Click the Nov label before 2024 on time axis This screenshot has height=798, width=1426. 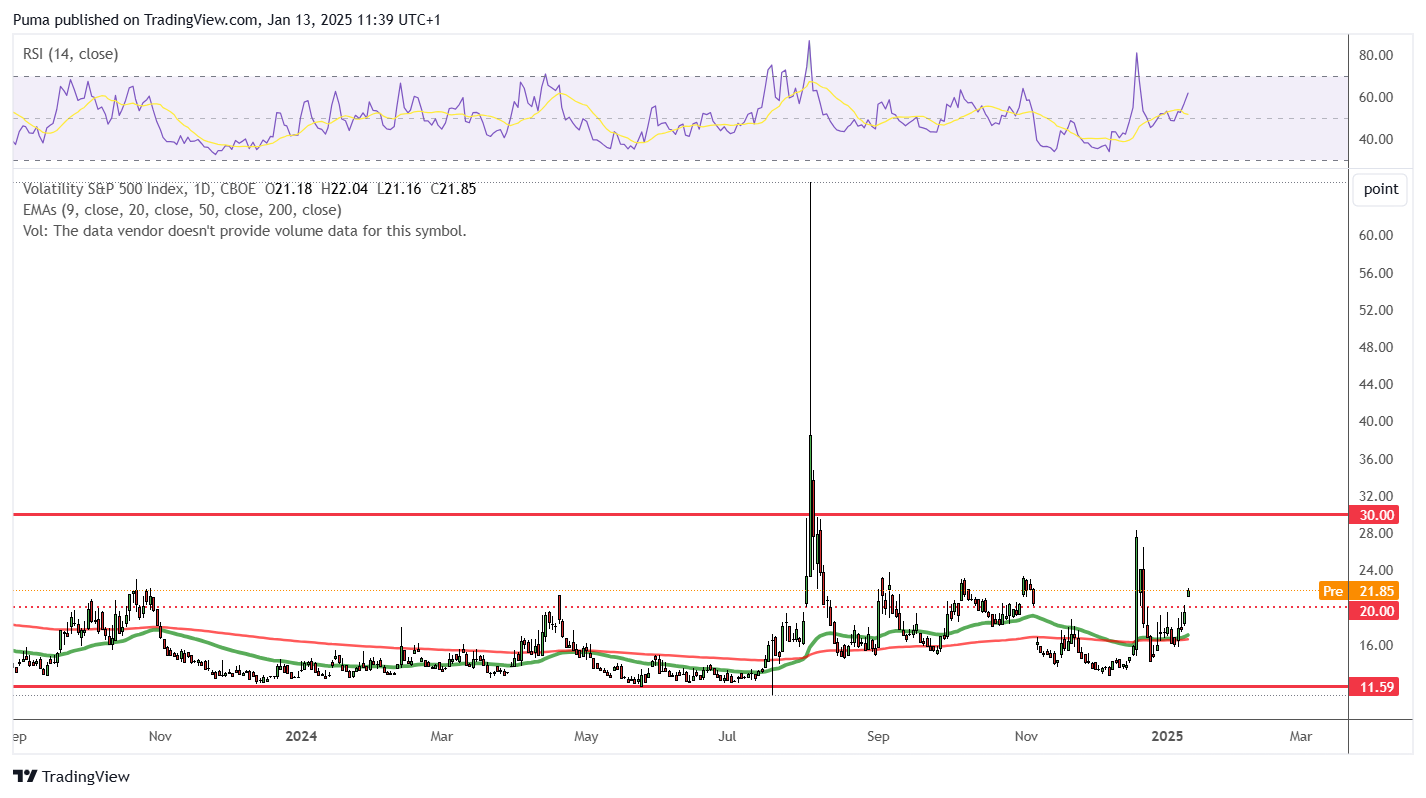[x=160, y=737]
